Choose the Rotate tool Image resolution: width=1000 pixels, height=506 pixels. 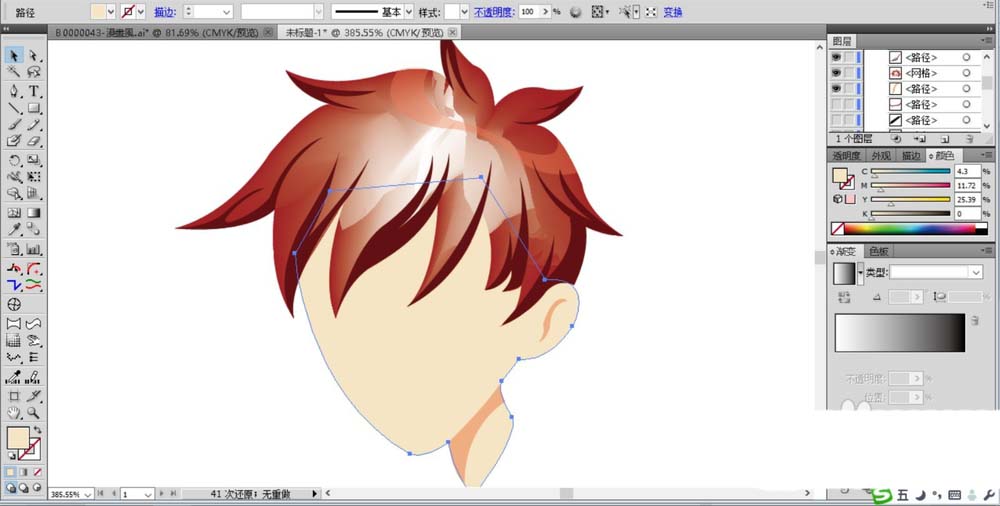point(14,160)
